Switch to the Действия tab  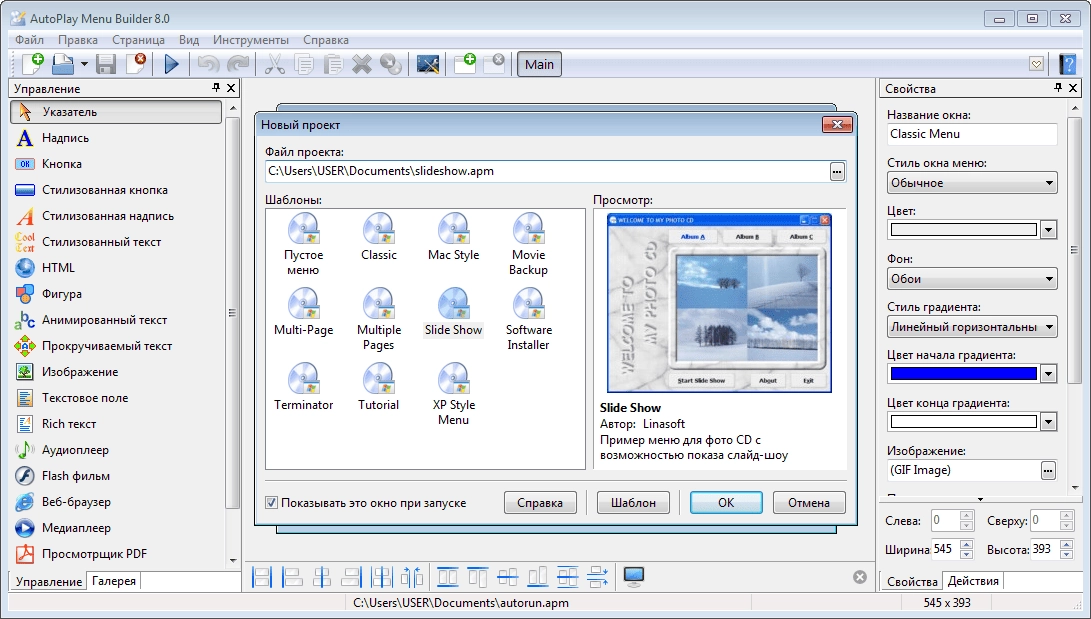tap(973, 581)
